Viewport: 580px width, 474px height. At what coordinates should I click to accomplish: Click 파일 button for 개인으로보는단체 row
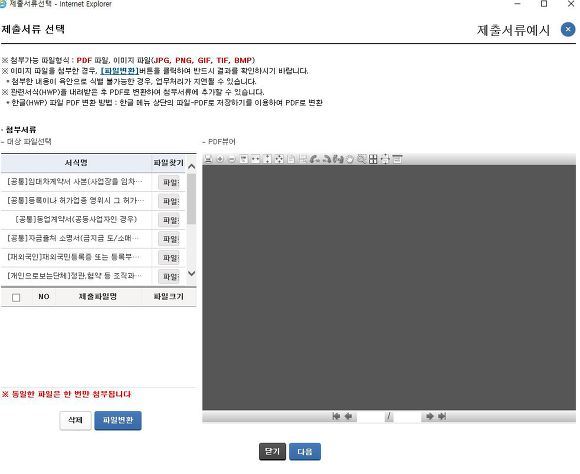coord(169,277)
